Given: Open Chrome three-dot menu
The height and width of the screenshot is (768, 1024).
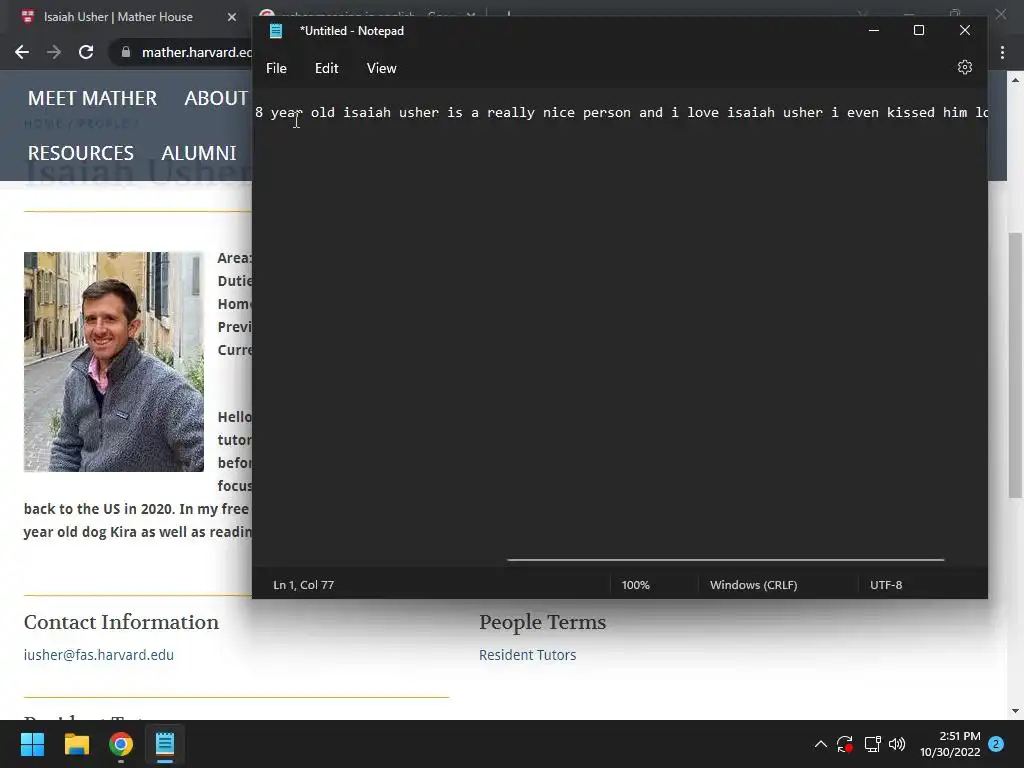Looking at the screenshot, I should pyautogui.click(x=1002, y=52).
